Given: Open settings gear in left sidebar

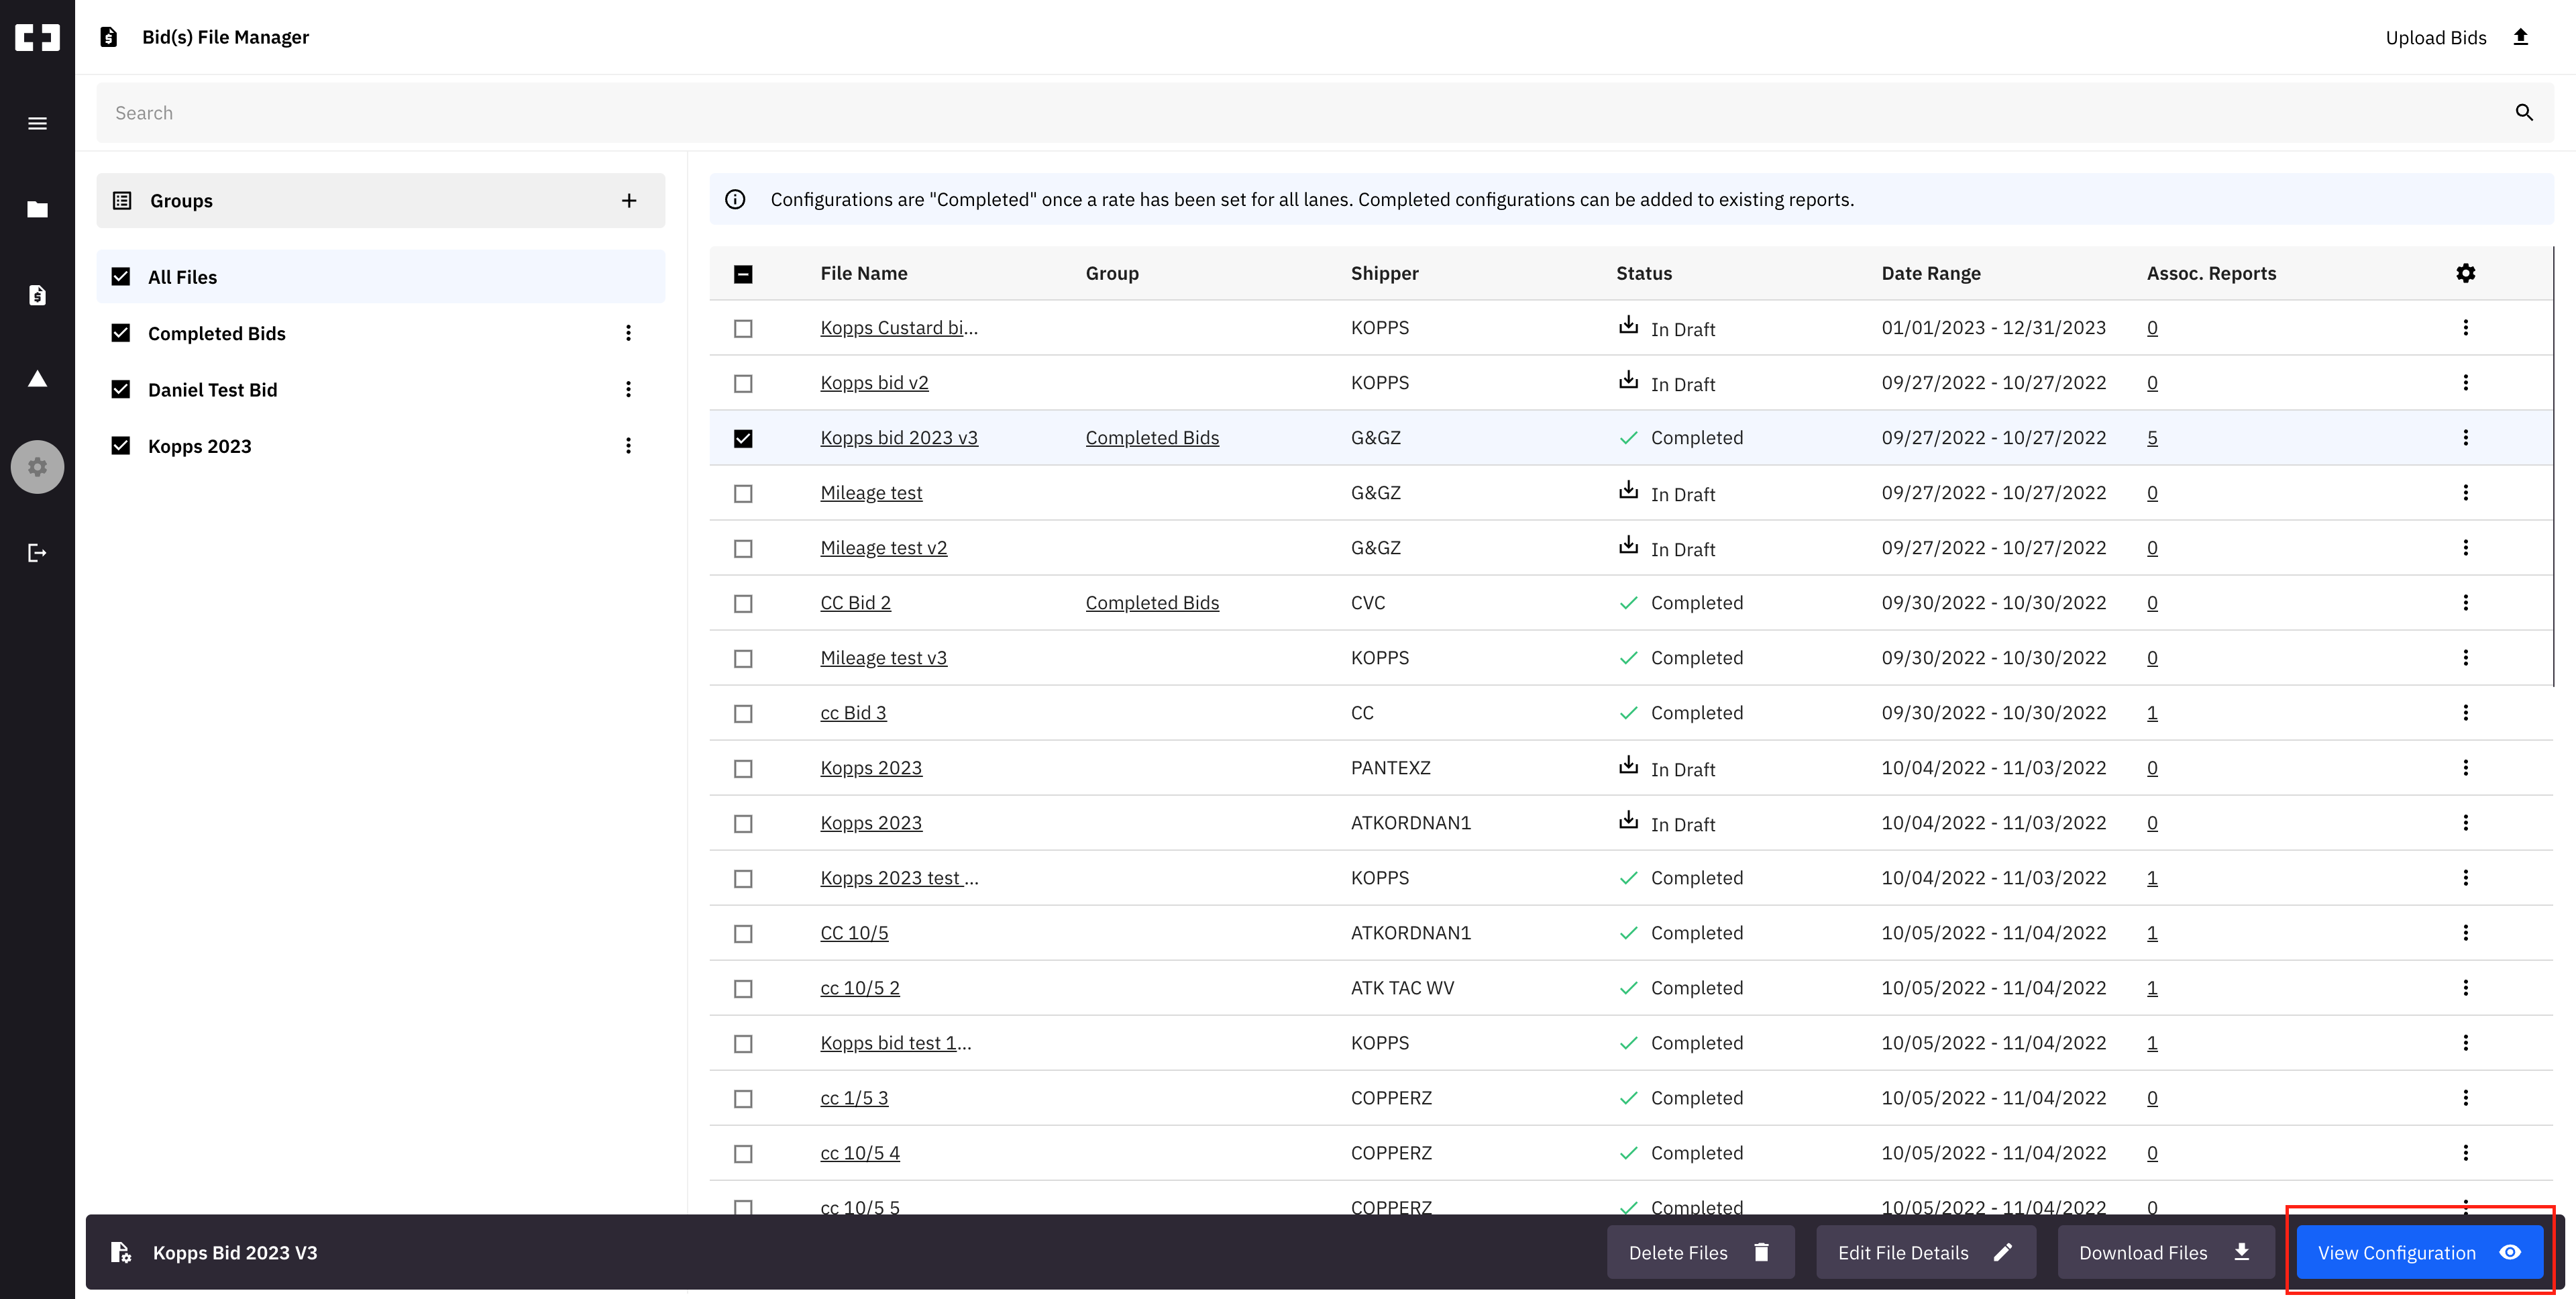Looking at the screenshot, I should (x=37, y=467).
